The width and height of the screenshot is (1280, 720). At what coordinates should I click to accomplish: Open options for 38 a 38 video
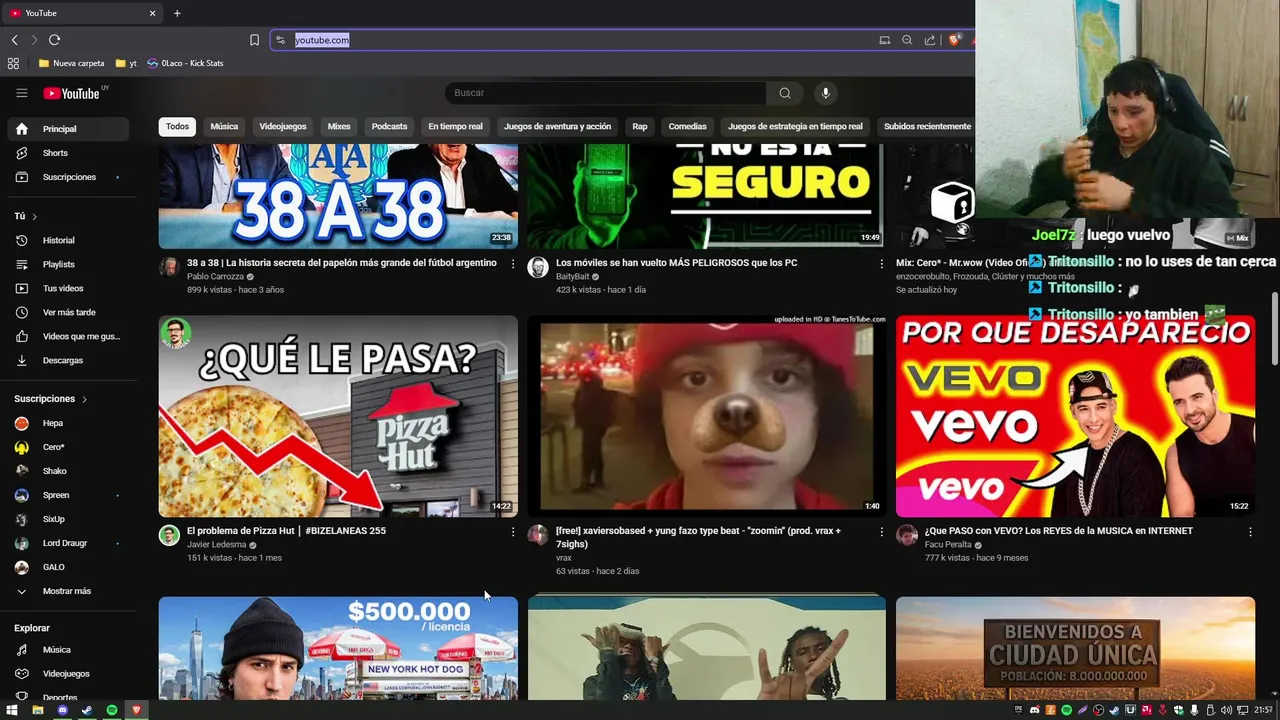click(x=513, y=264)
